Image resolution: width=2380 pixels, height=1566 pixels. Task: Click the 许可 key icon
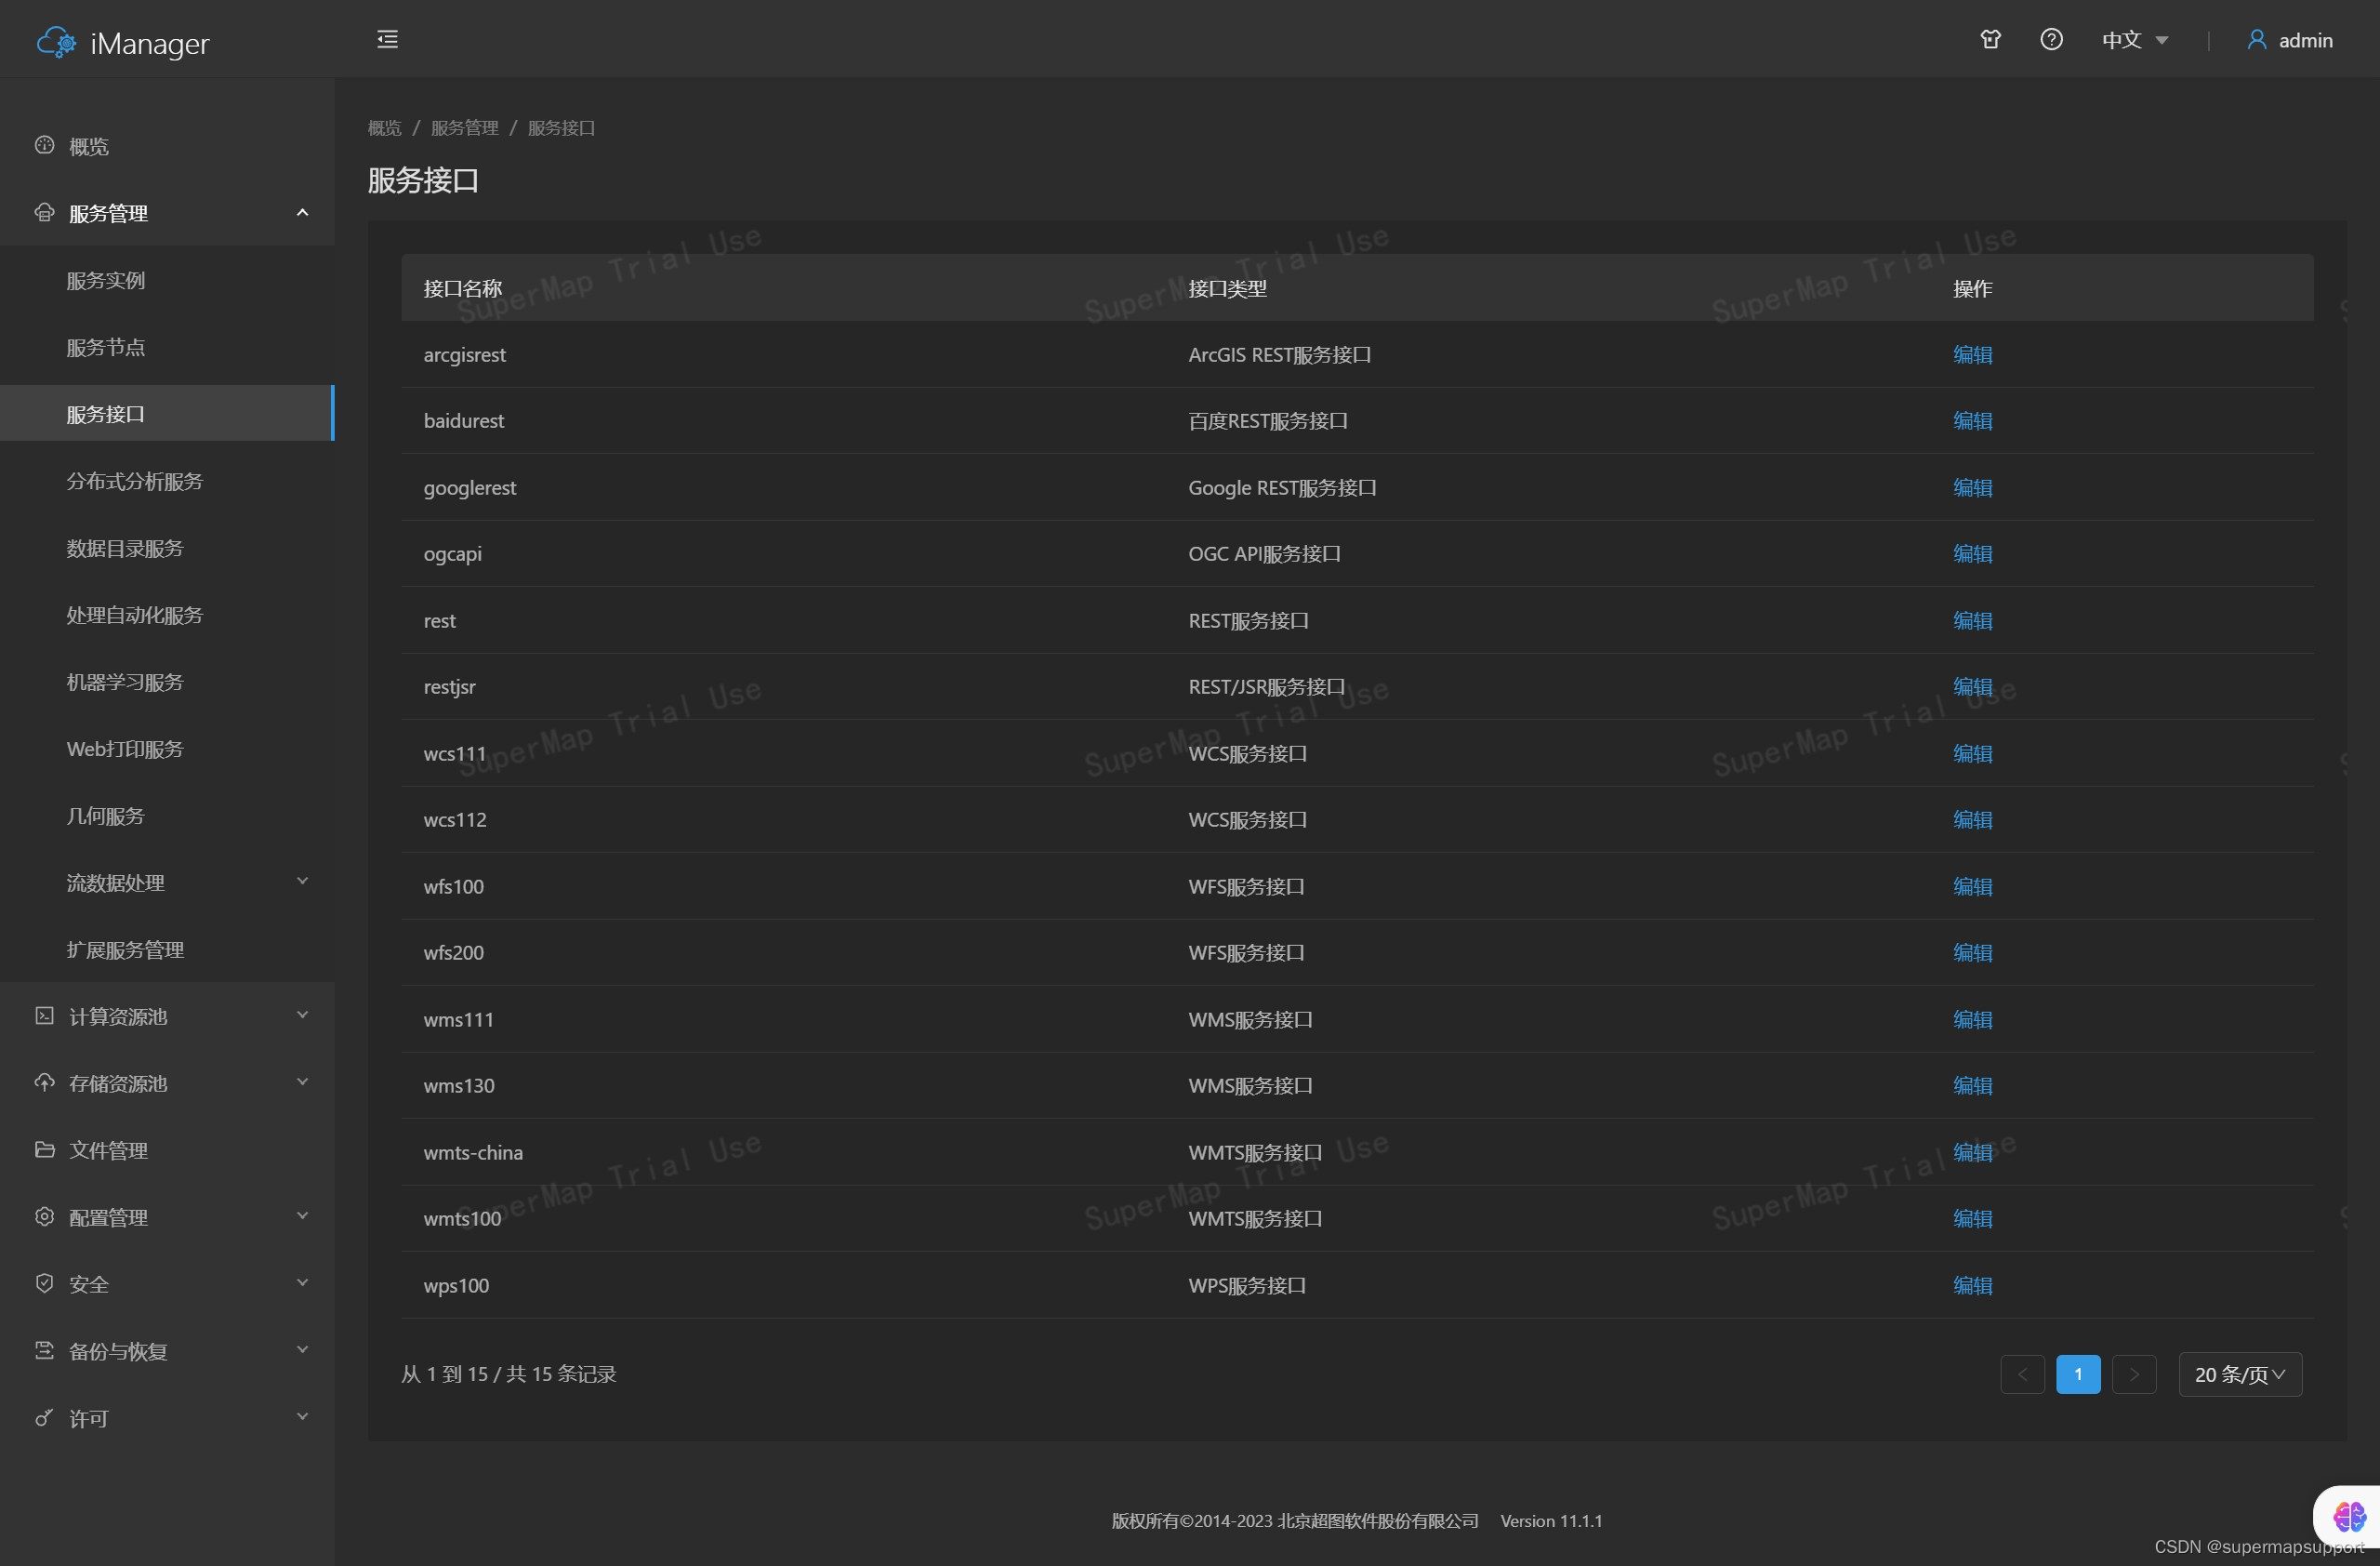pos(44,1417)
